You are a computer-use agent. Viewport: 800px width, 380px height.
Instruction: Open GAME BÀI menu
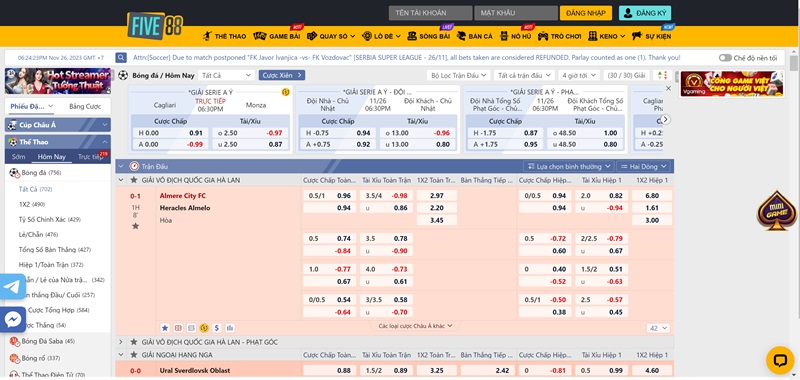[277, 36]
